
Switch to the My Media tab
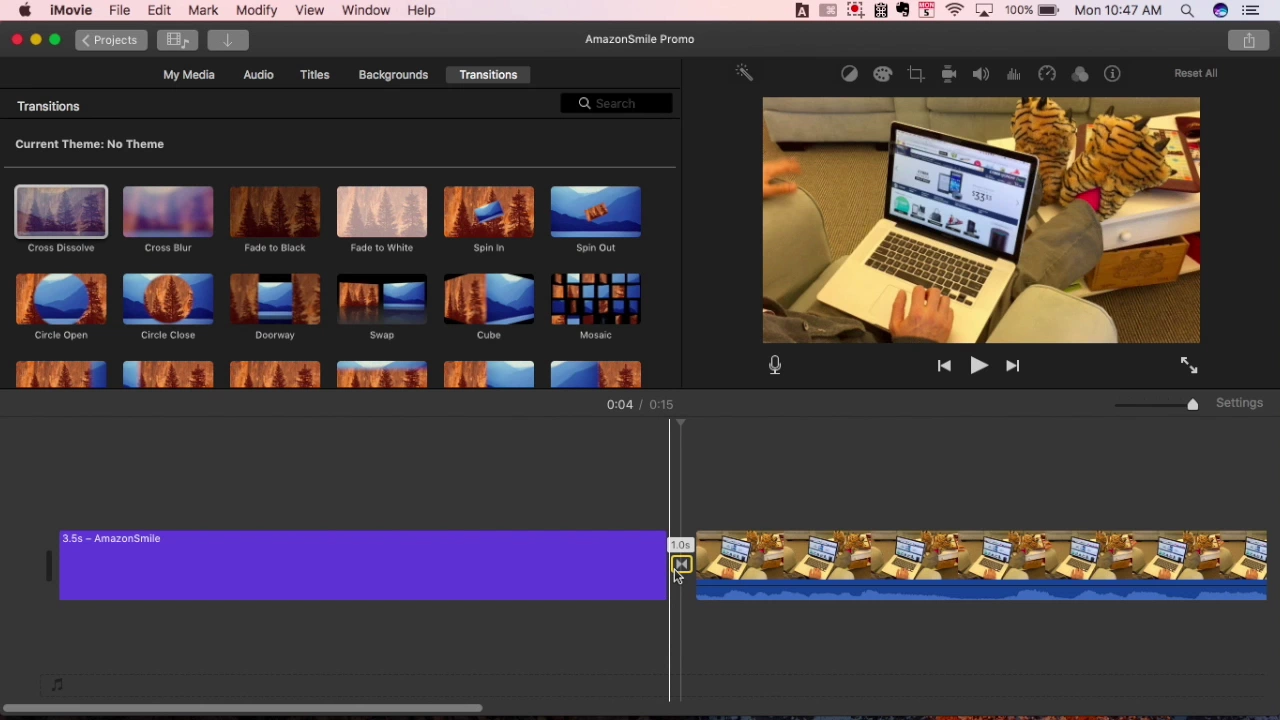pyautogui.click(x=189, y=75)
